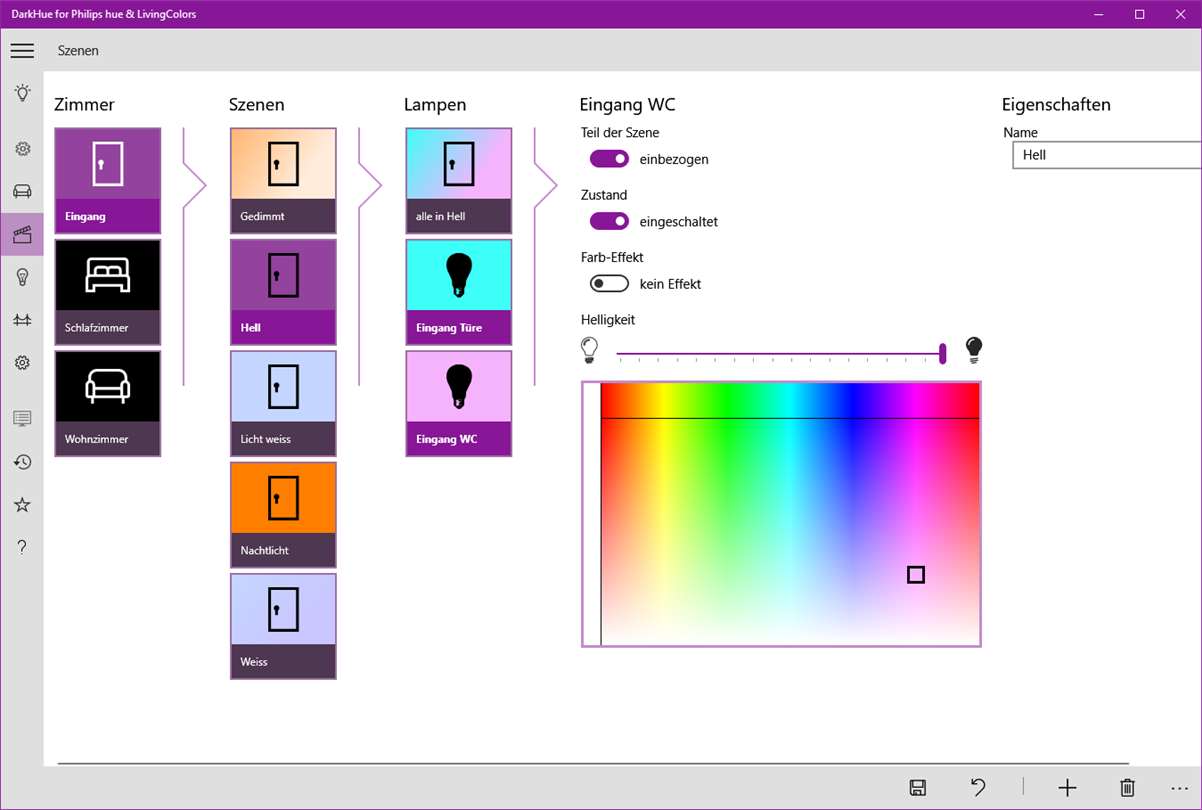Select the Eingang Türe lamp tile

(x=459, y=292)
